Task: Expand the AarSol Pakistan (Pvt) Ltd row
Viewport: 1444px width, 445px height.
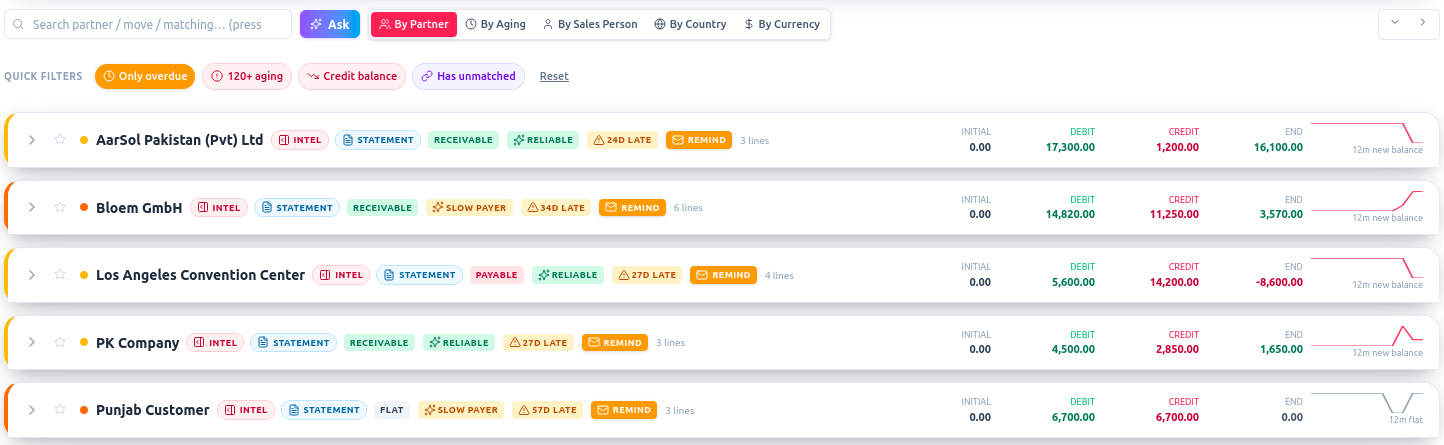Action: (32, 140)
